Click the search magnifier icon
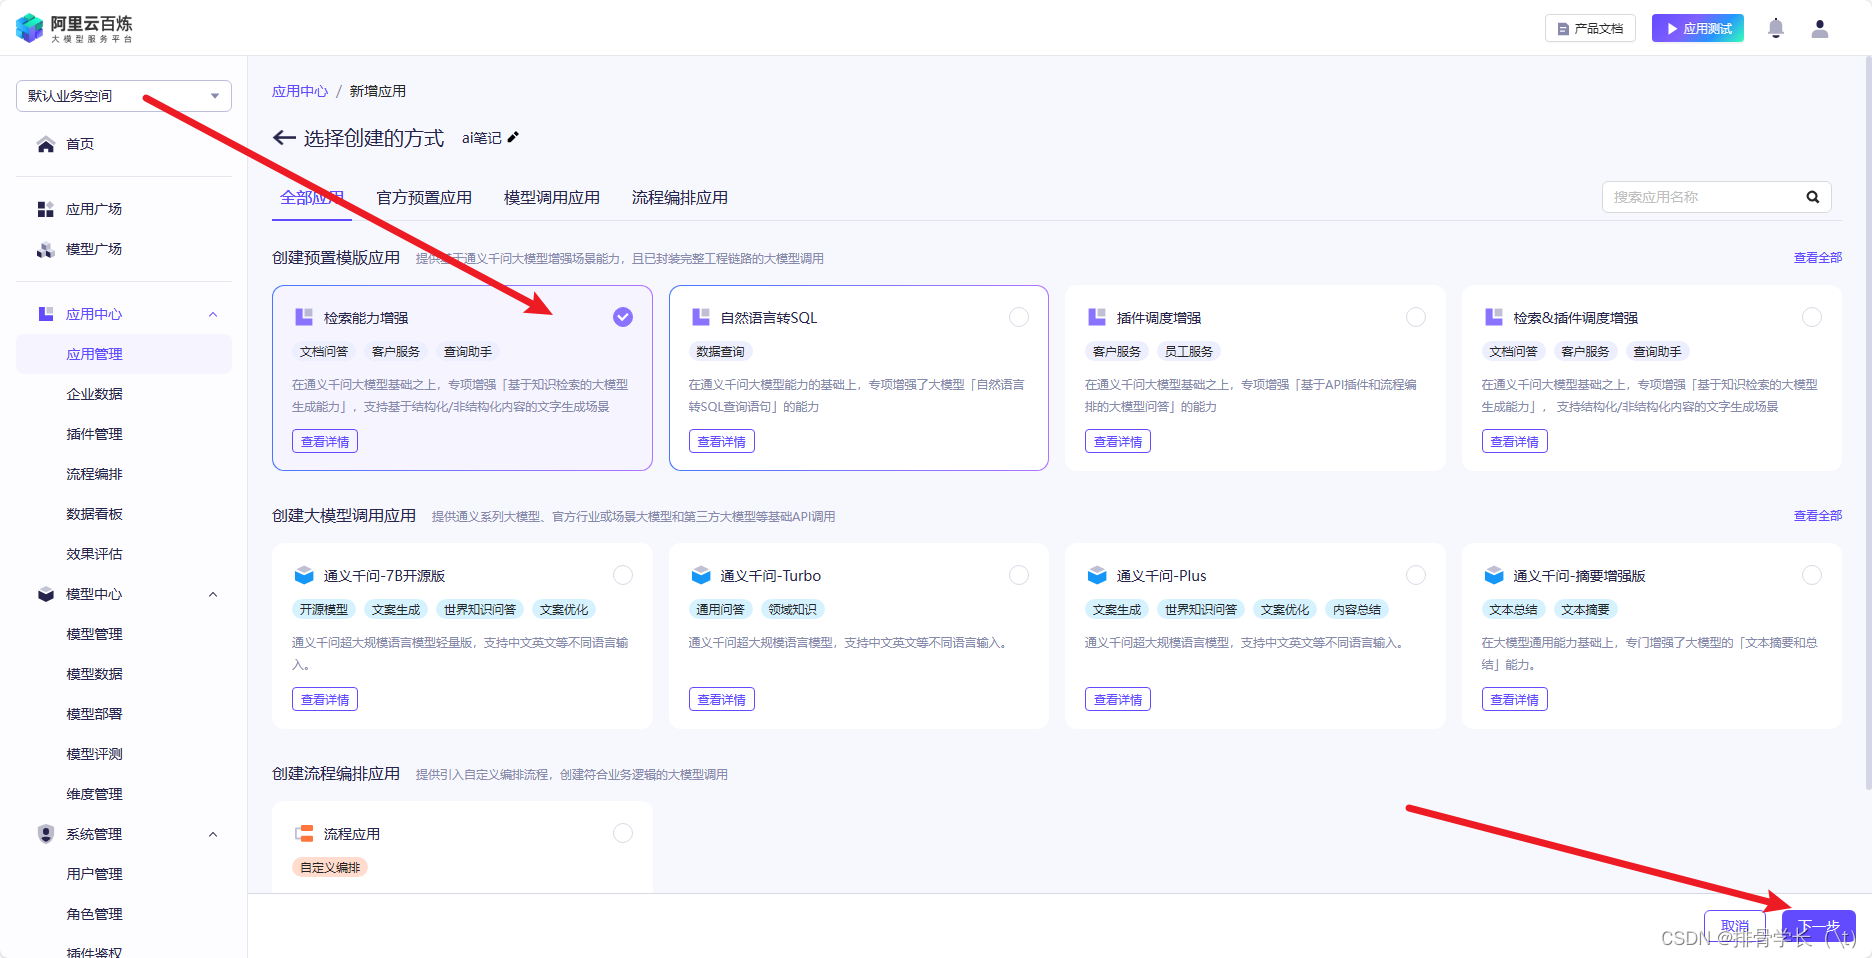This screenshot has width=1872, height=958. tap(1812, 197)
